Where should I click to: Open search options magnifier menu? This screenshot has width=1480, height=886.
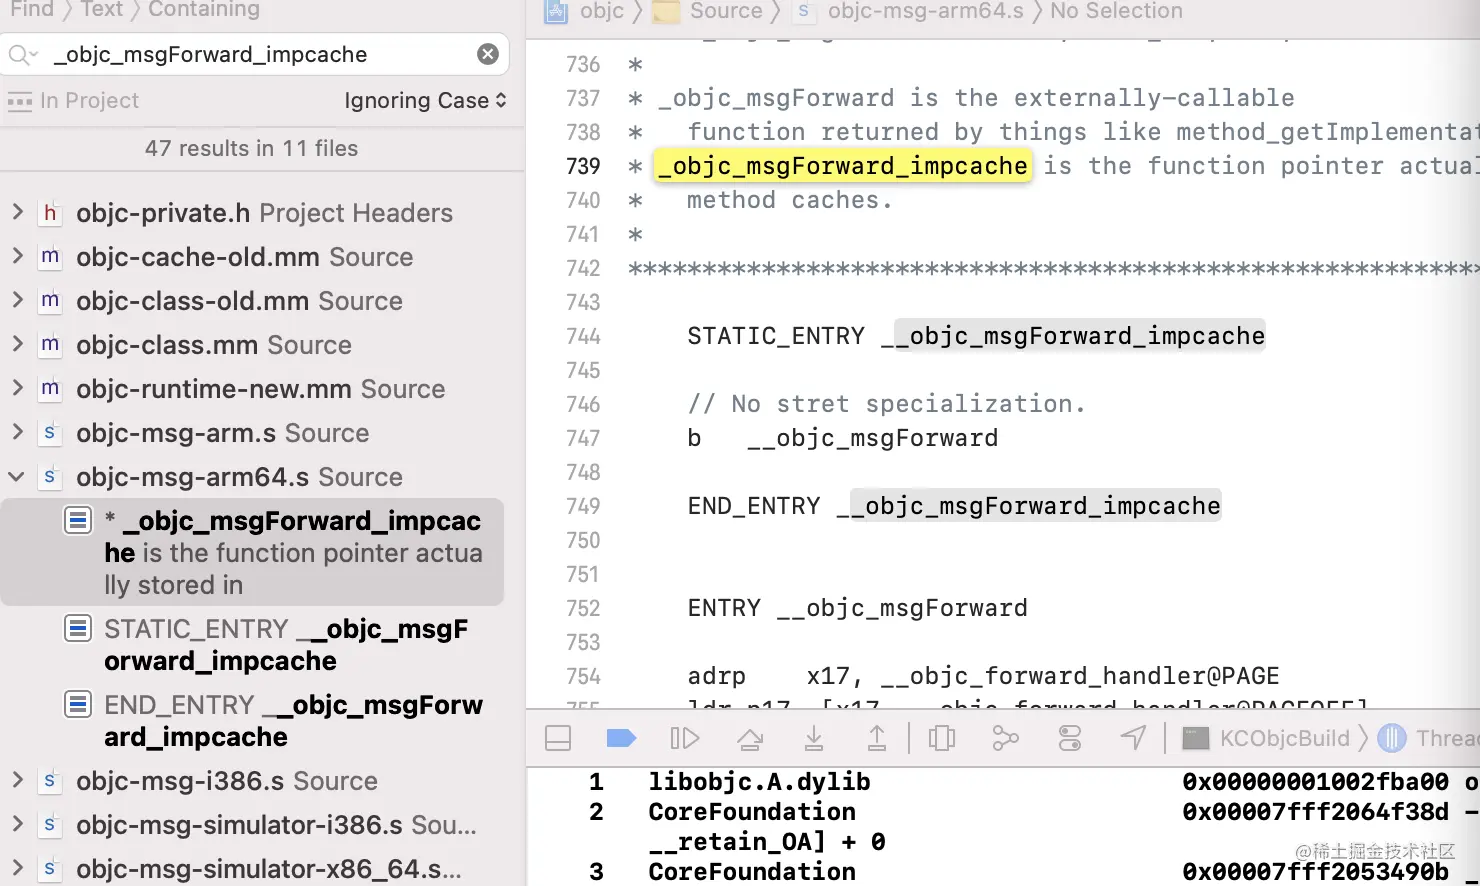click(22, 54)
